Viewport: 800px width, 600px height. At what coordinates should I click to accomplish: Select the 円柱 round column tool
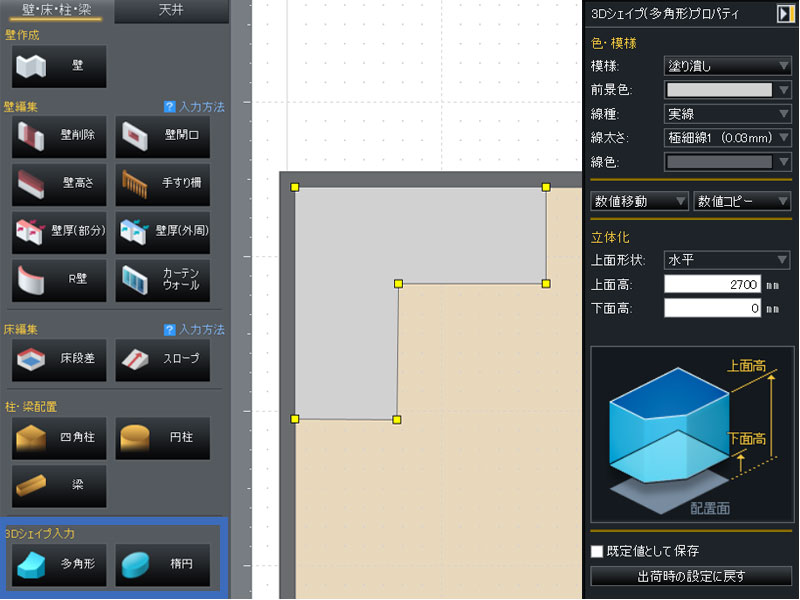coord(162,438)
